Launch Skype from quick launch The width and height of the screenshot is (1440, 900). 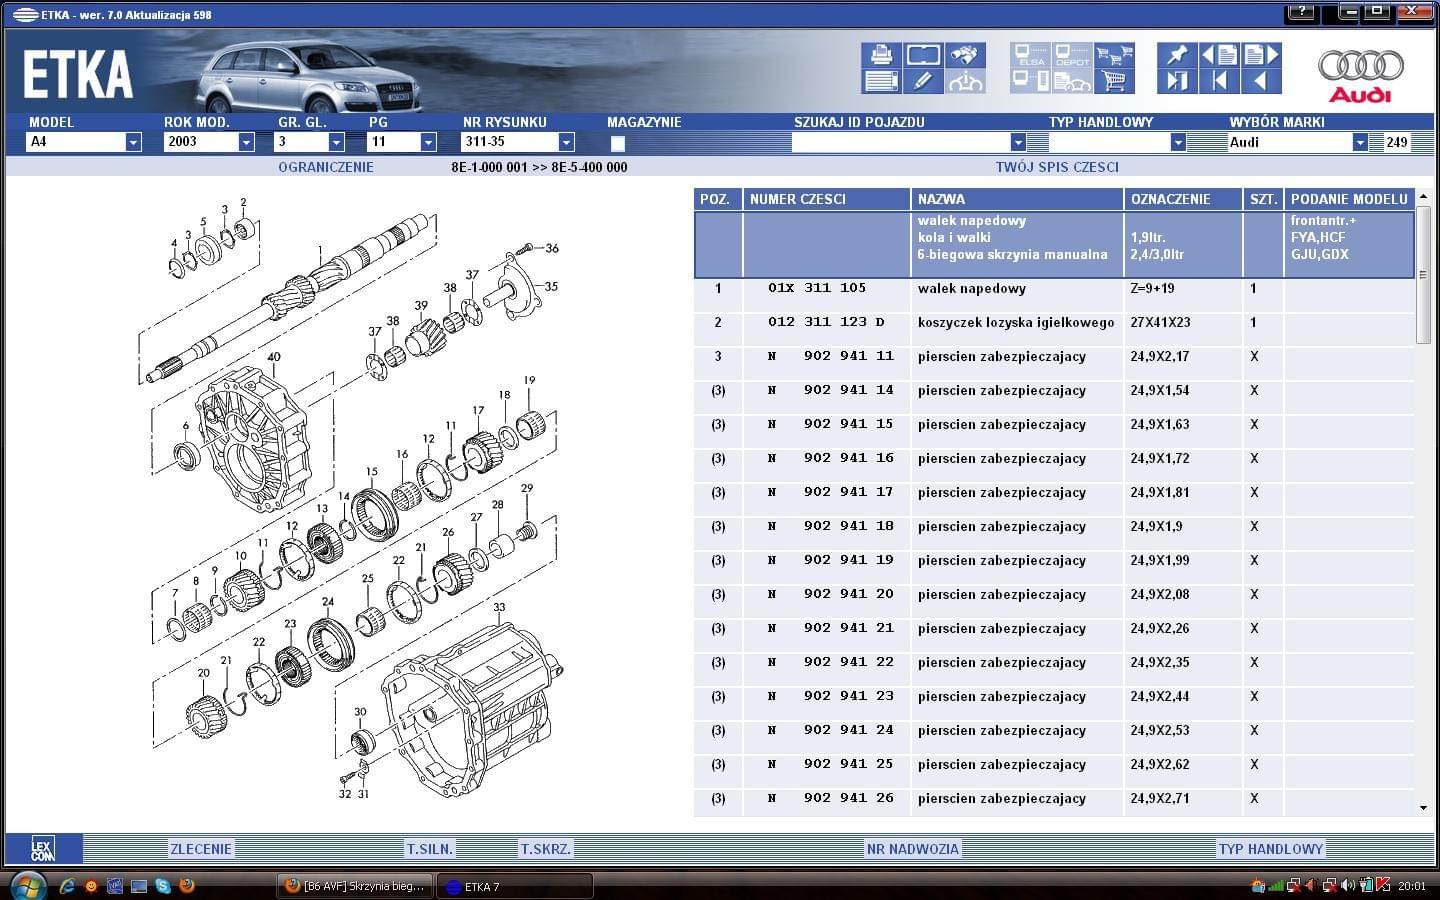tap(162, 885)
